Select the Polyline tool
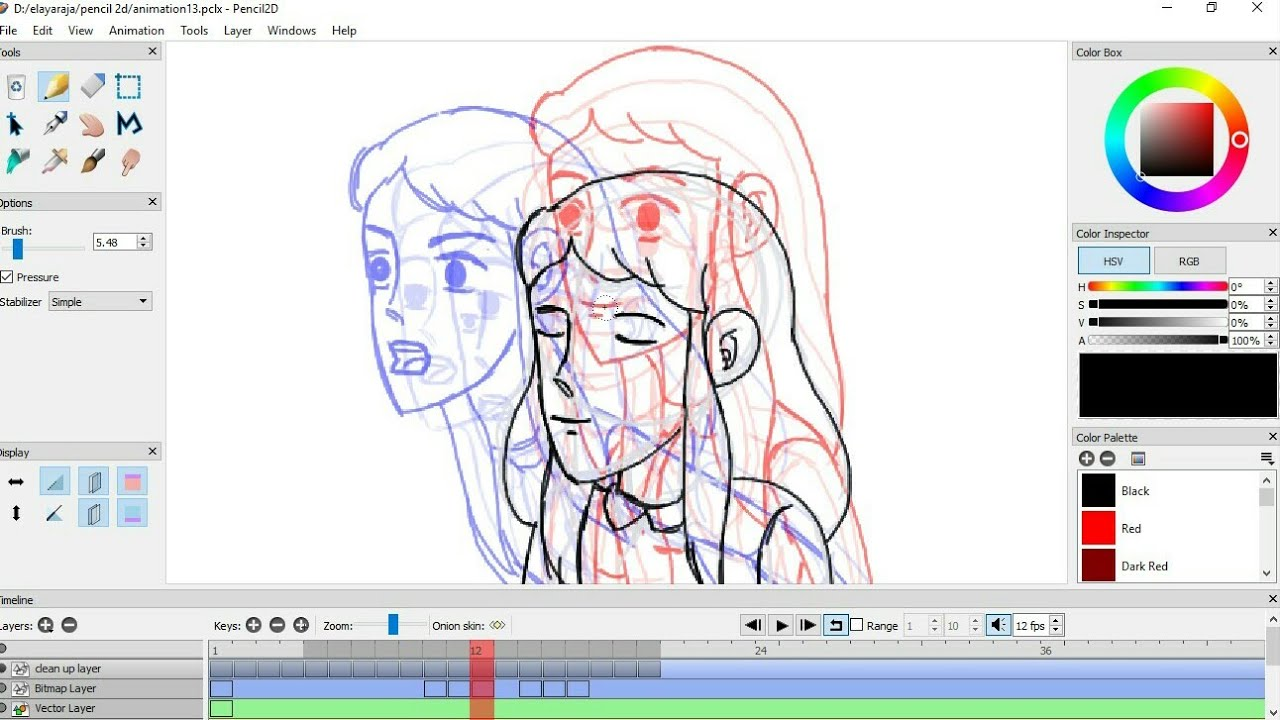Image resolution: width=1280 pixels, height=720 pixels. tap(129, 124)
